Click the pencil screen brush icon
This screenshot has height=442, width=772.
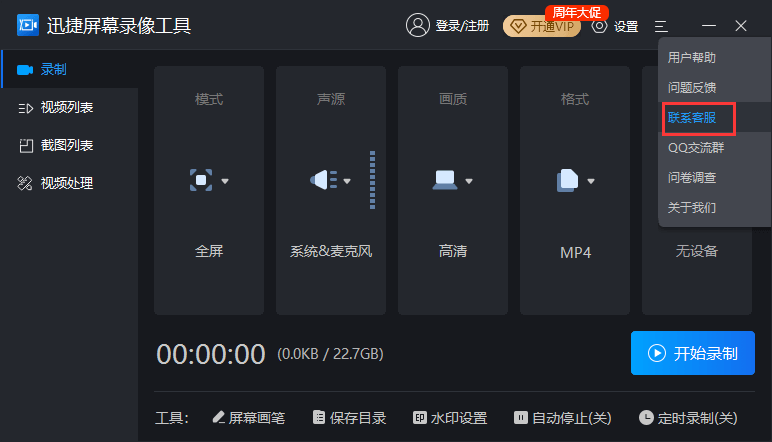point(218,417)
